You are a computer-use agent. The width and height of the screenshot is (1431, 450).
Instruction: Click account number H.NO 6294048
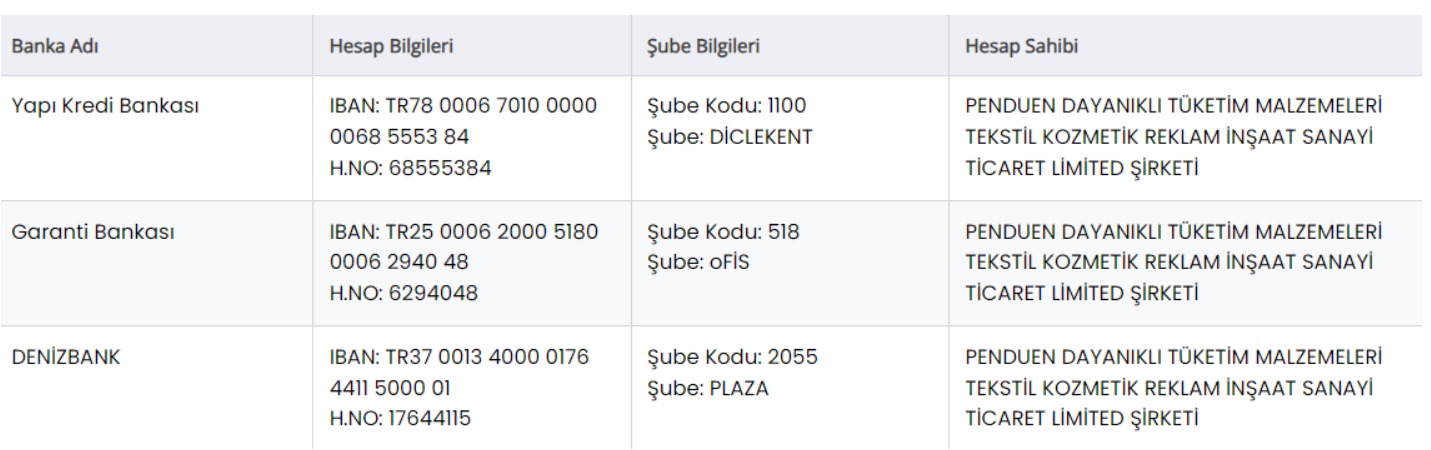pos(404,293)
